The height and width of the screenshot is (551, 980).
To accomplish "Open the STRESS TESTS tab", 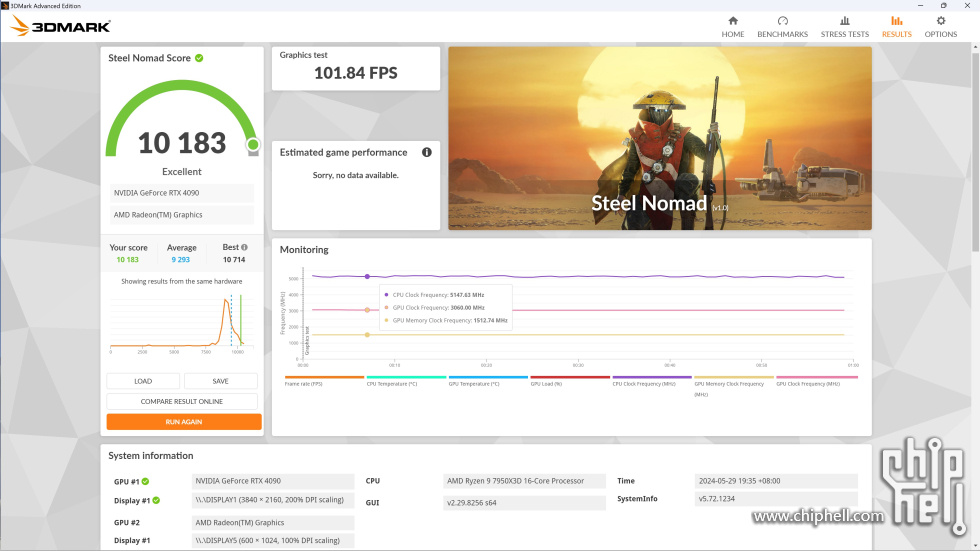I will click(x=844, y=27).
